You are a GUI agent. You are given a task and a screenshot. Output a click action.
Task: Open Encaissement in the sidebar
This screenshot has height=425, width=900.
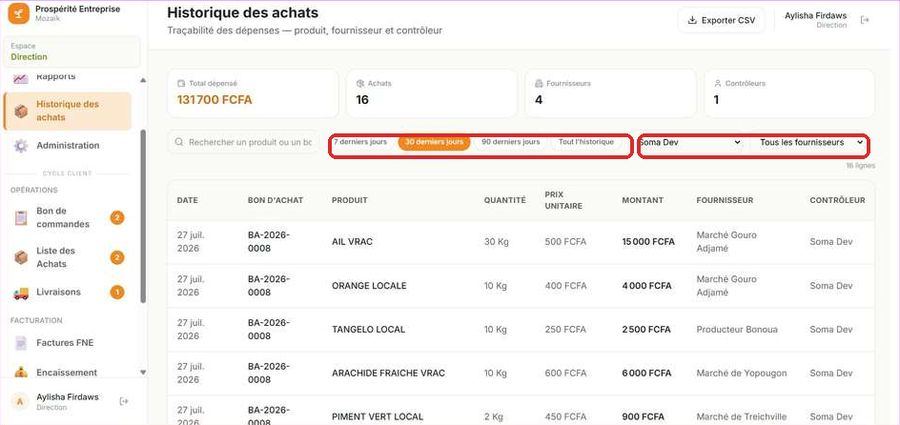coord(67,372)
